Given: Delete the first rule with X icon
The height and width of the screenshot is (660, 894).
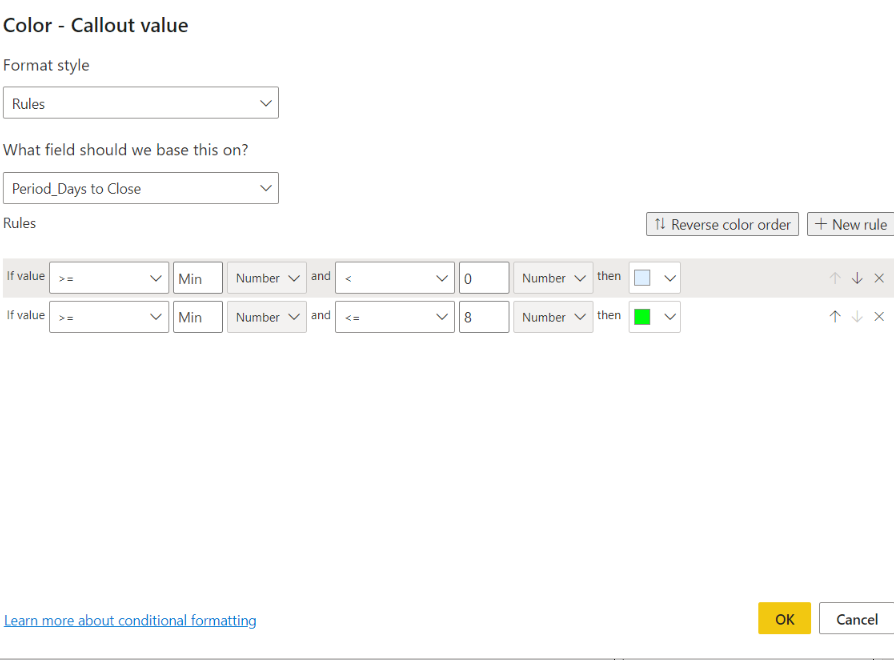Looking at the screenshot, I should coord(879,278).
